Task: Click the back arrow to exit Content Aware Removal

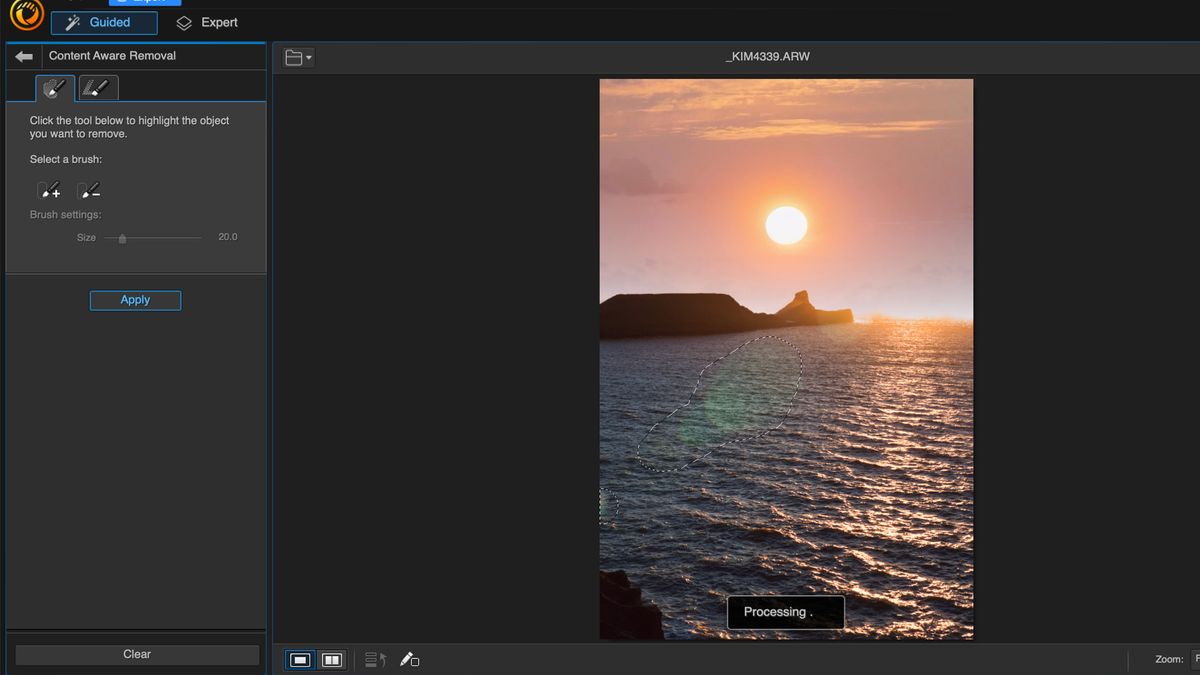Action: tap(23, 56)
